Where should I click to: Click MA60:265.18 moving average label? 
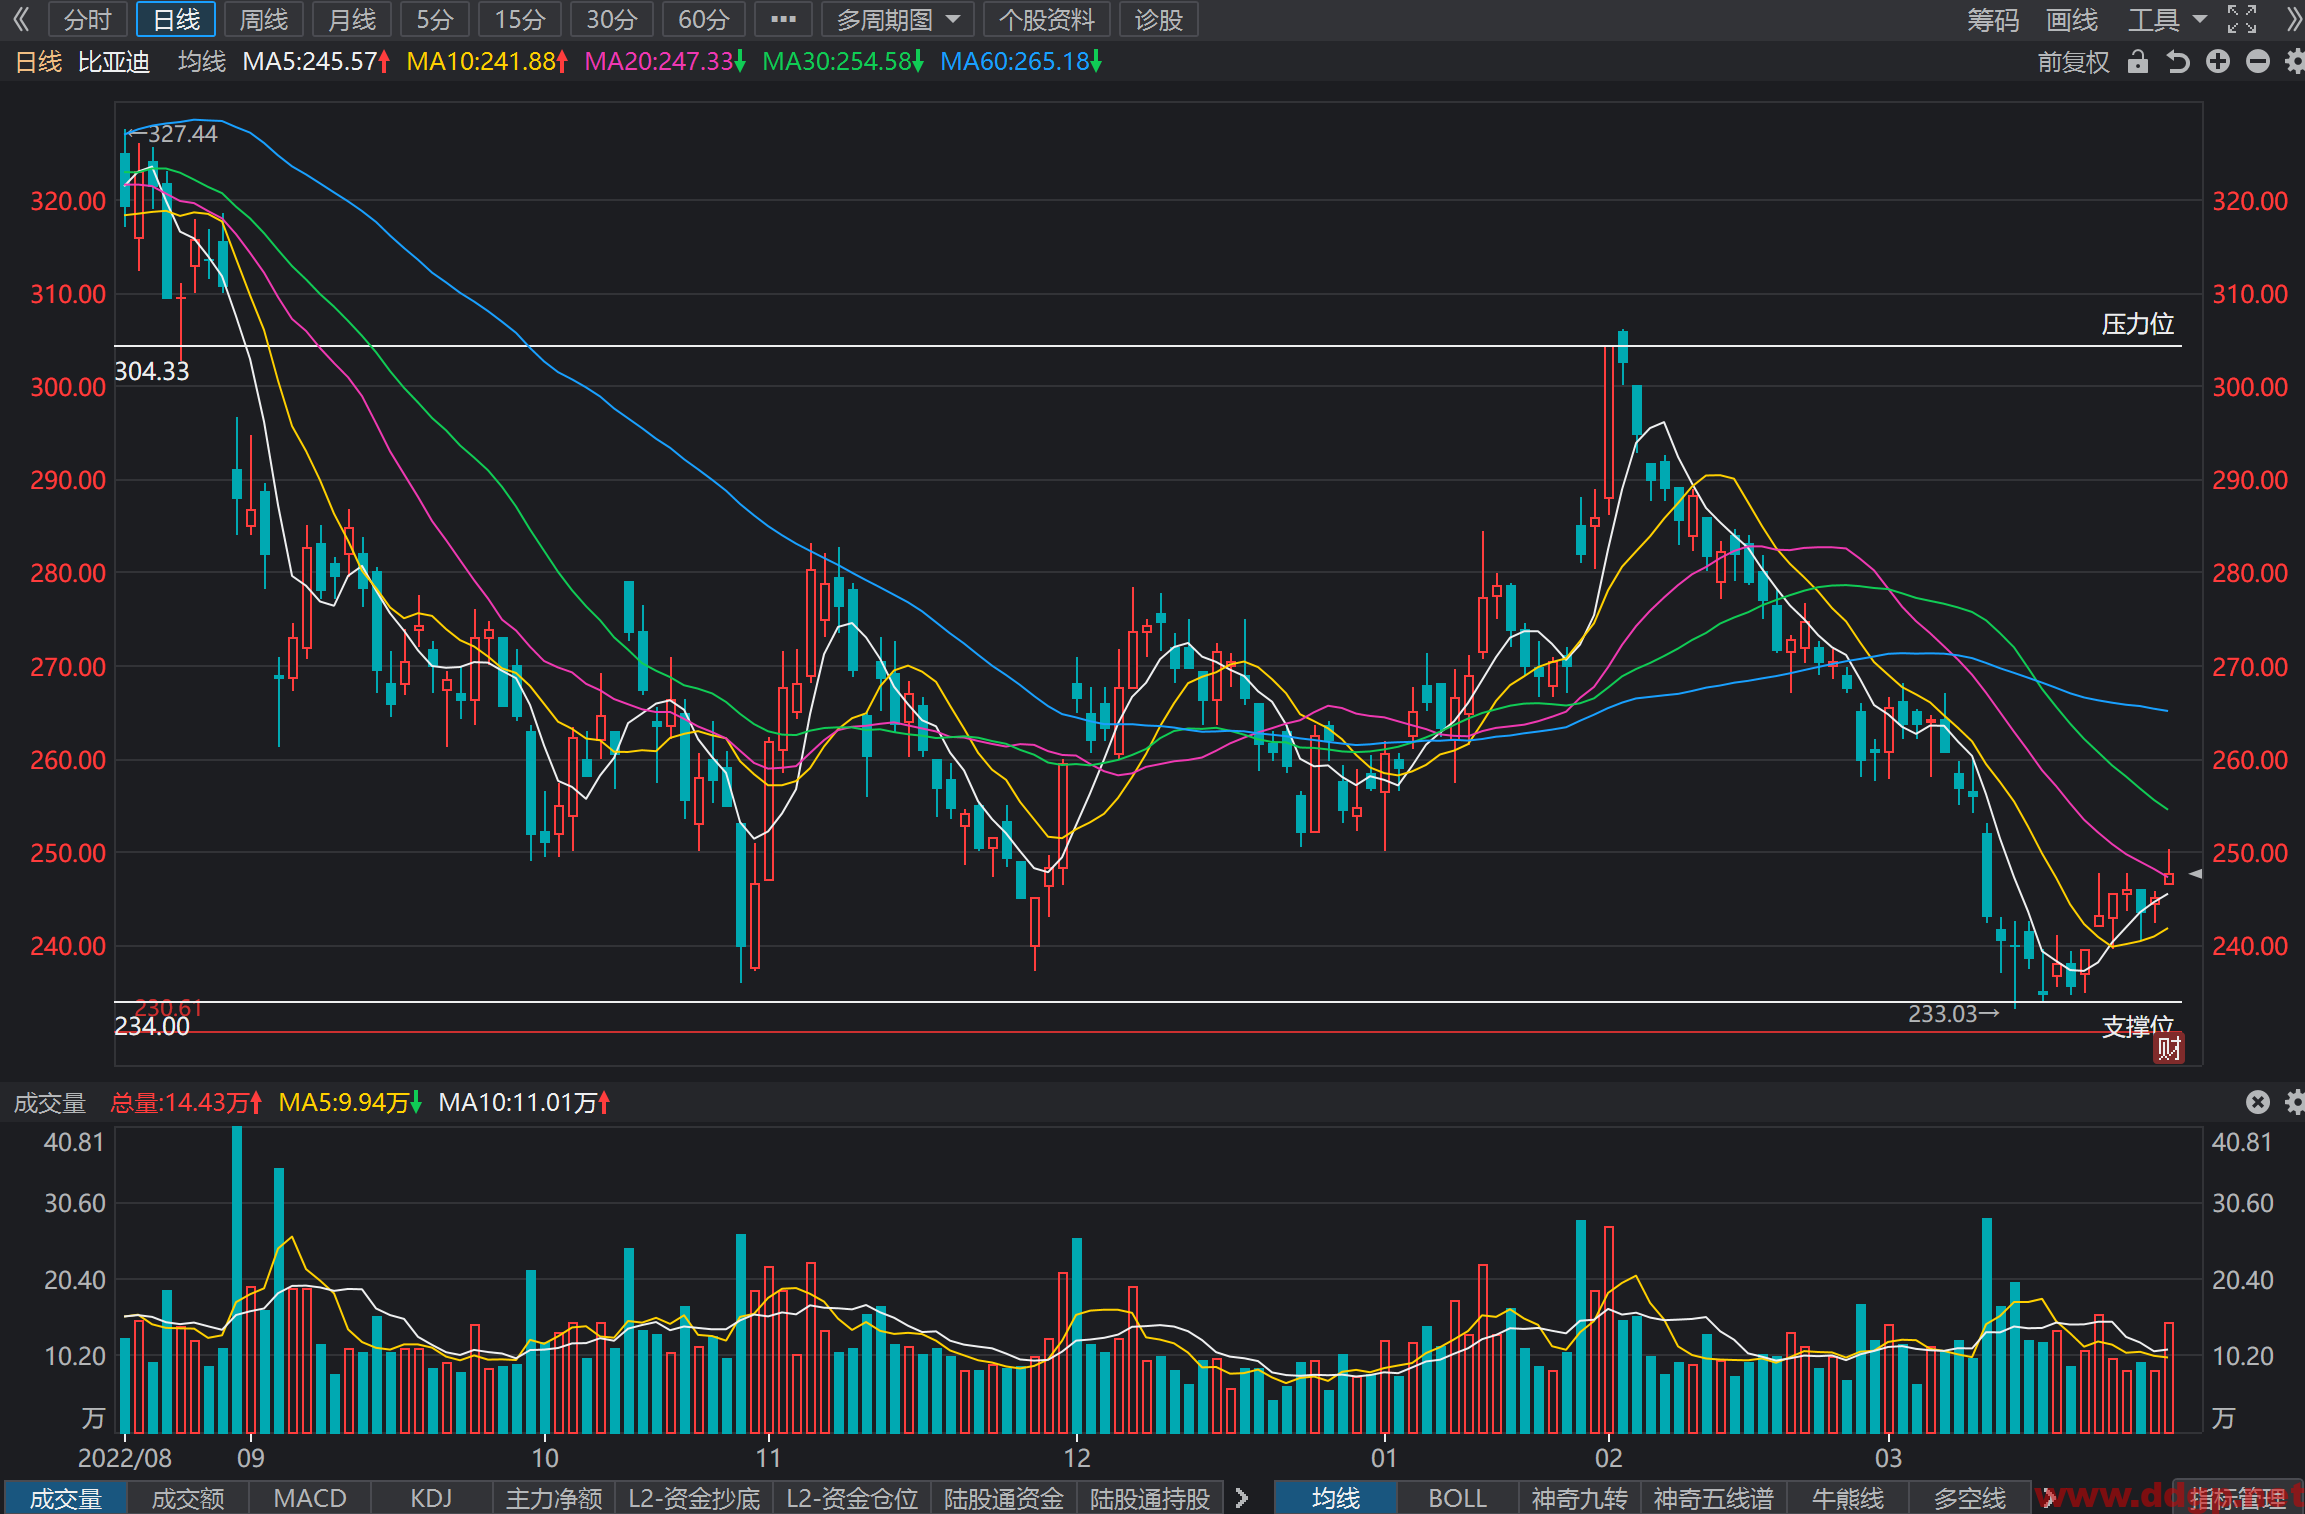tap(1021, 62)
